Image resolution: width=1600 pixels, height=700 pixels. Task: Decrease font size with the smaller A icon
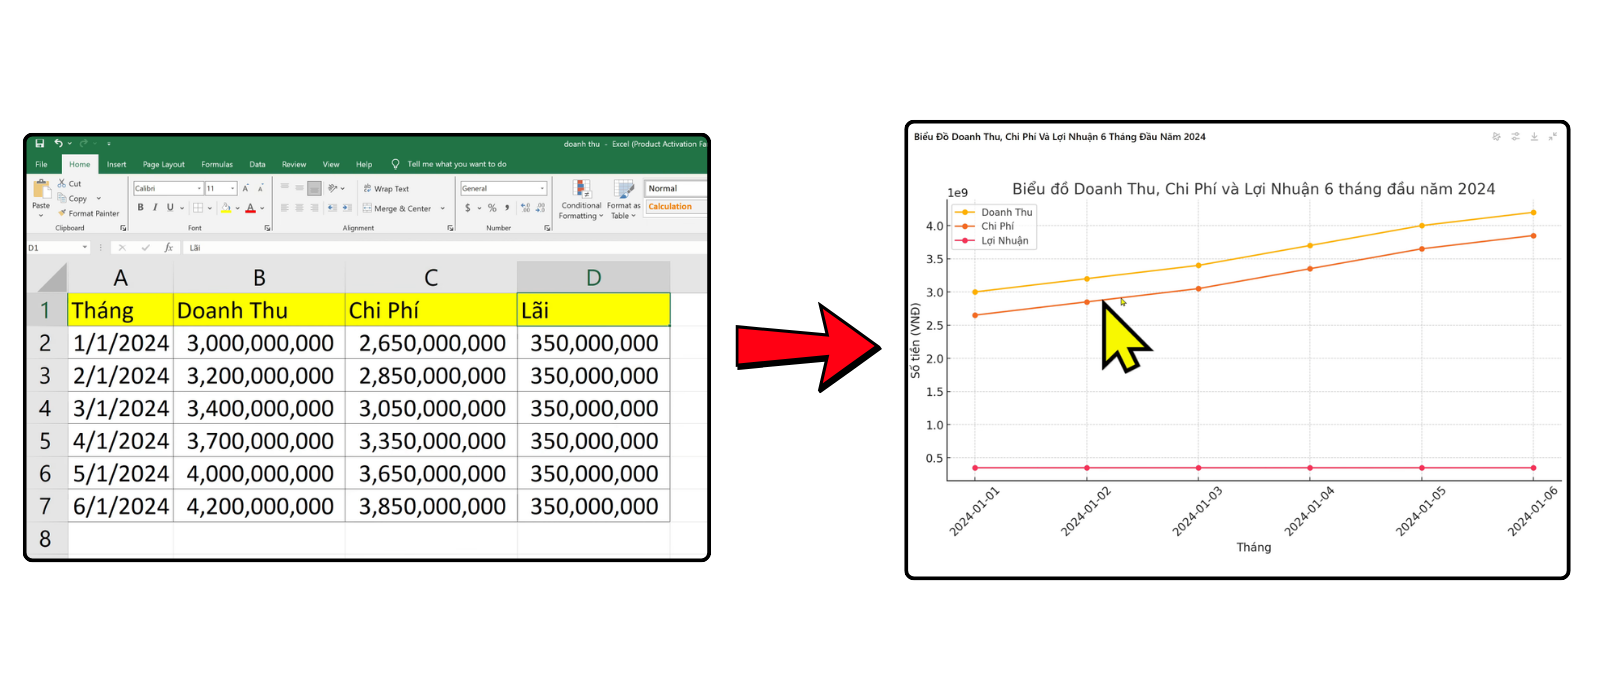[260, 188]
